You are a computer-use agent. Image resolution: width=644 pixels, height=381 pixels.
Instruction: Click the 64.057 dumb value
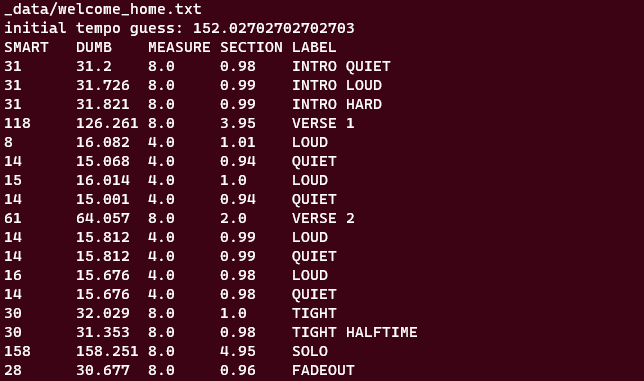103,218
